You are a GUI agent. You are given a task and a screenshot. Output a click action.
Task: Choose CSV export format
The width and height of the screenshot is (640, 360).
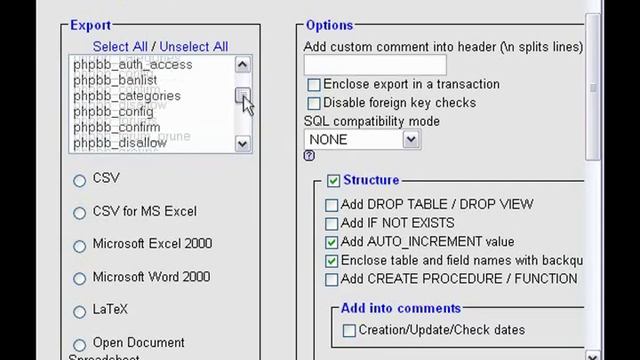click(80, 180)
